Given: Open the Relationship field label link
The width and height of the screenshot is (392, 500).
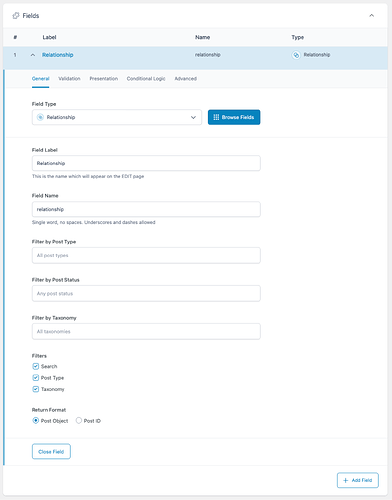Looking at the screenshot, I should pyautogui.click(x=58, y=55).
